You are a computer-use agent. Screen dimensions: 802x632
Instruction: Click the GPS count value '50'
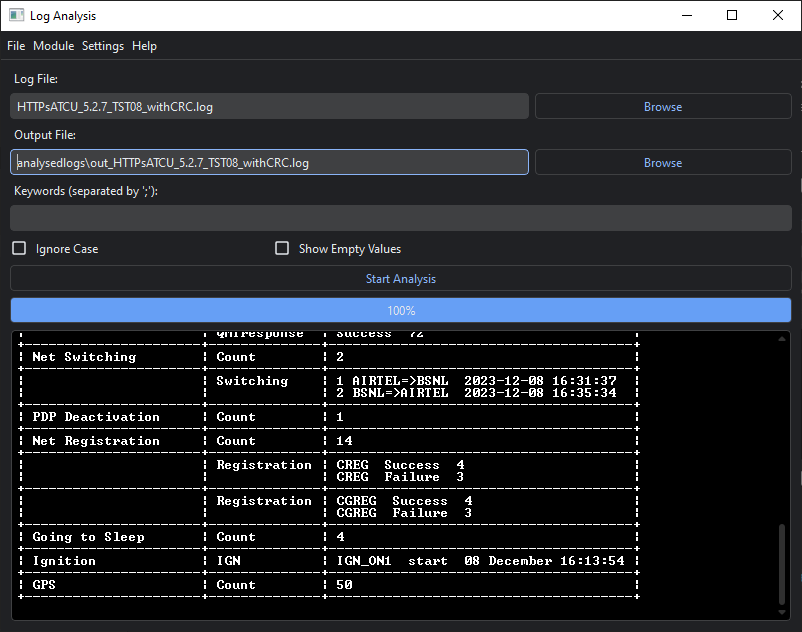344,585
